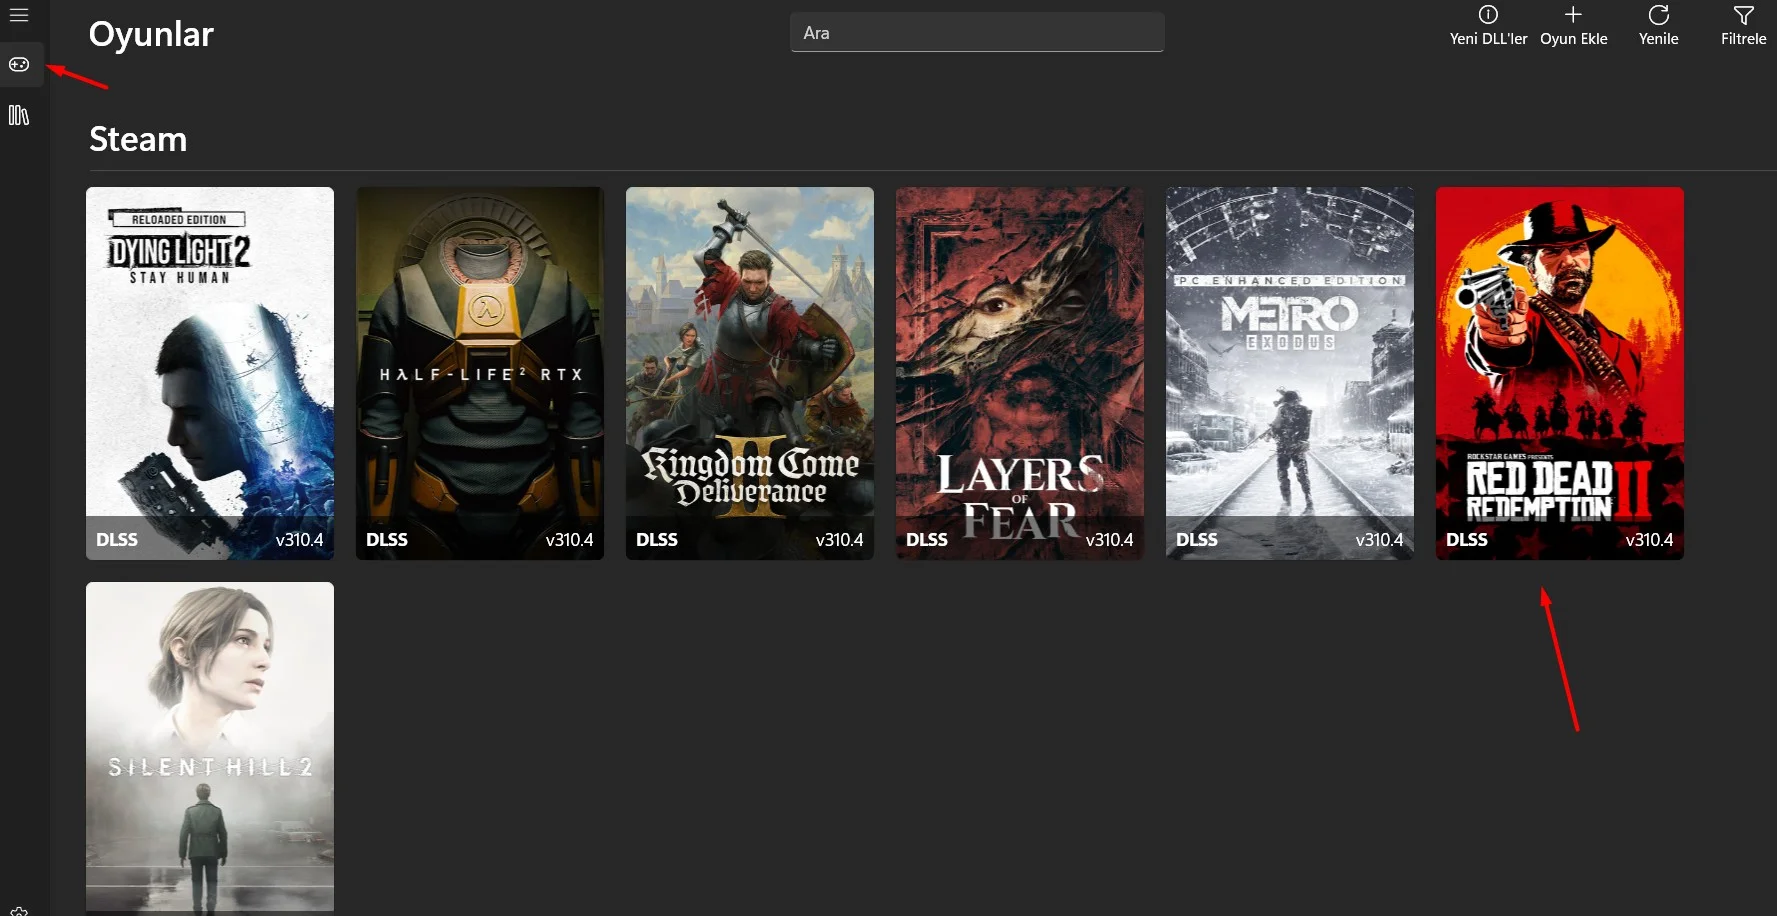Click the DLSS label on Dying Light 2

click(117, 540)
